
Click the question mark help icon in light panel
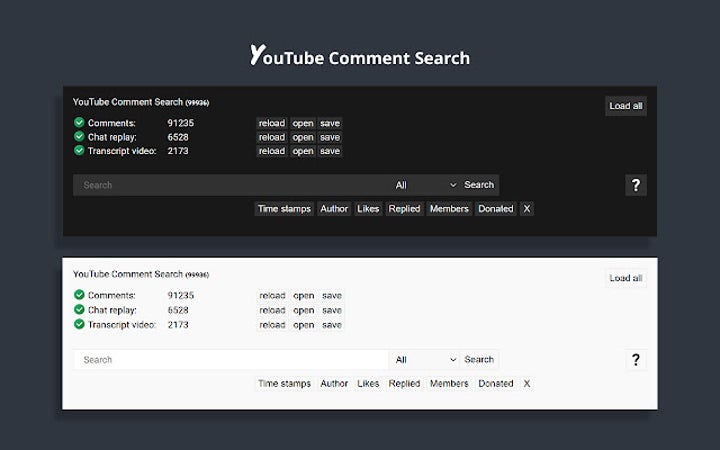(636, 360)
